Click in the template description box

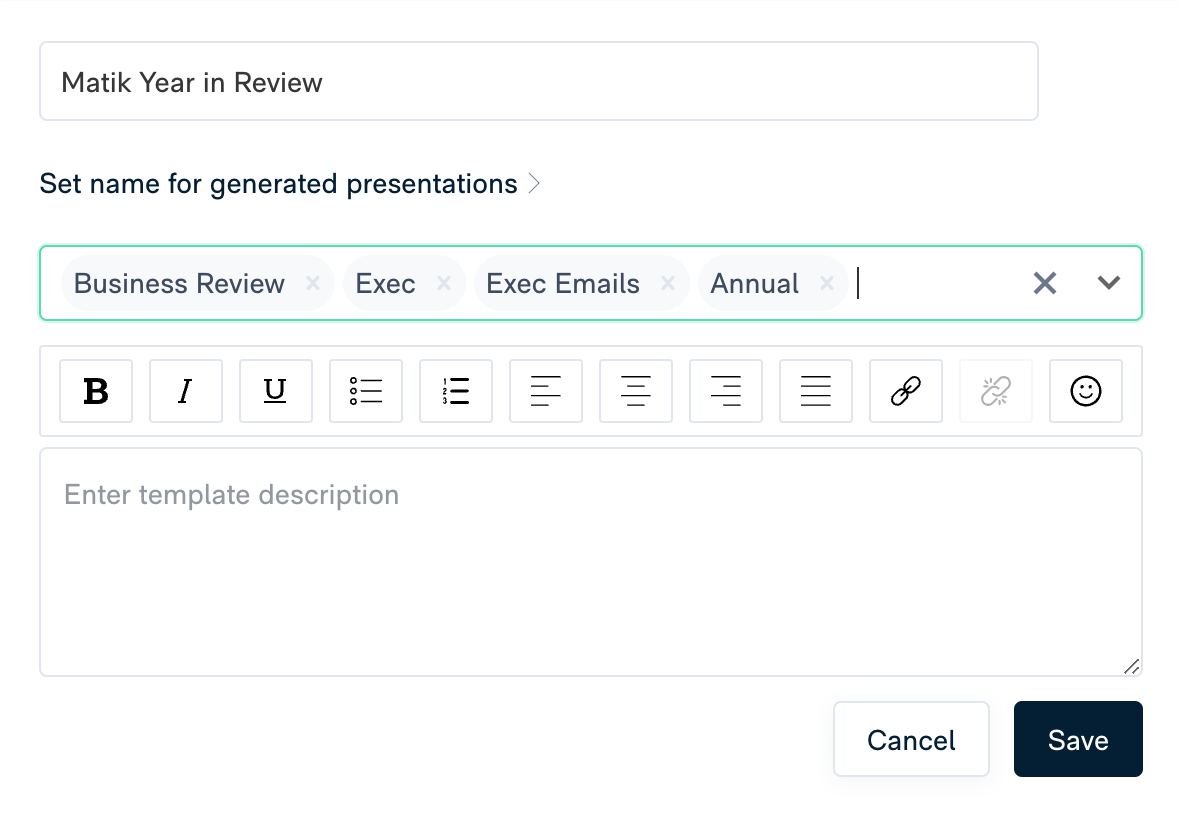(x=591, y=562)
